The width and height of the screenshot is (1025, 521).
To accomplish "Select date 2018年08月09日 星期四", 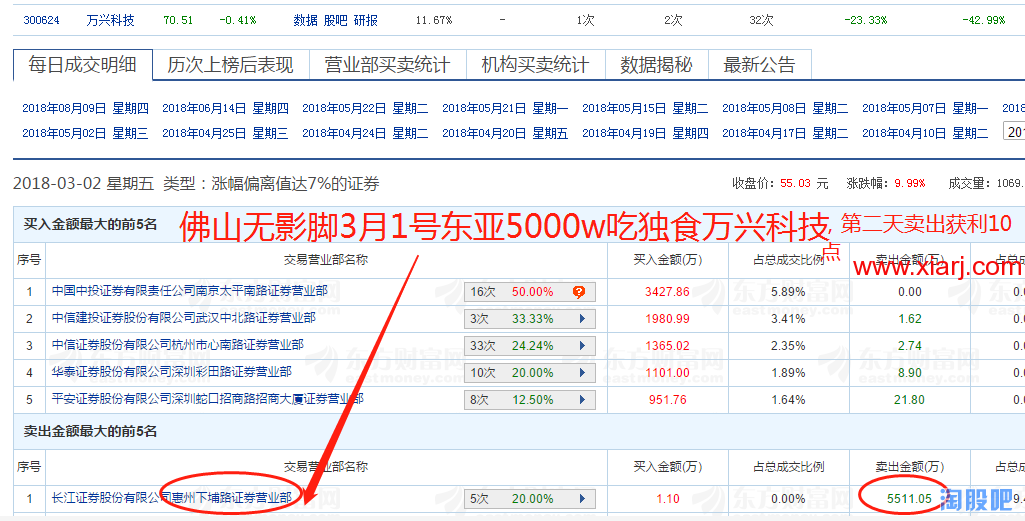I will [x=86, y=109].
